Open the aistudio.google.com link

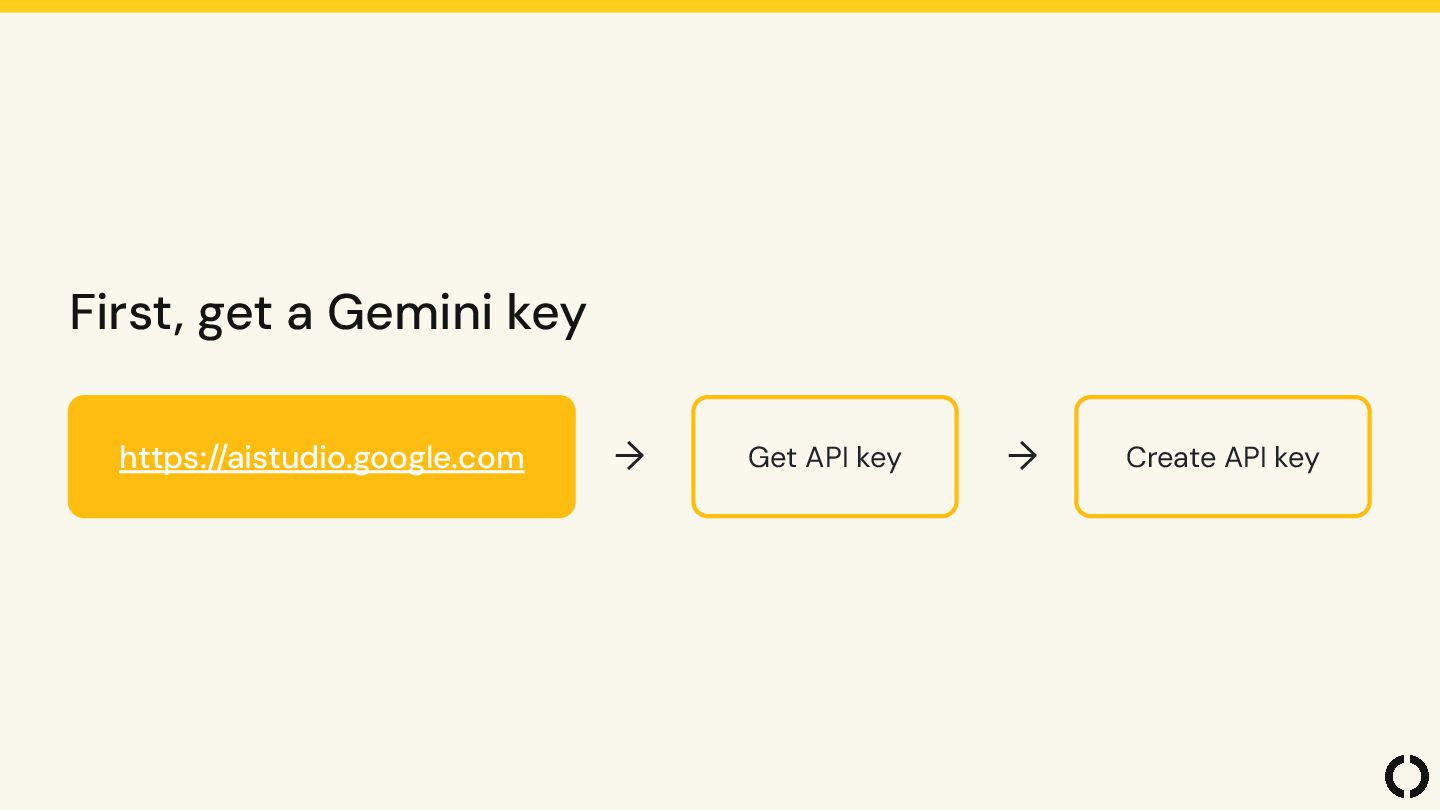point(321,457)
